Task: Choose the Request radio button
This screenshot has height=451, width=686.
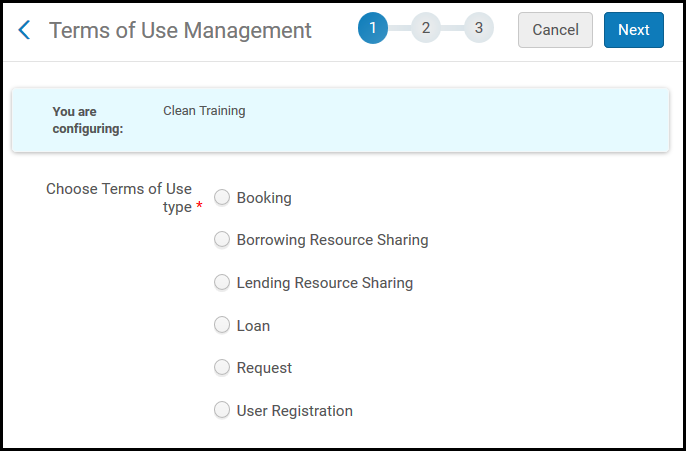Action: pyautogui.click(x=222, y=367)
